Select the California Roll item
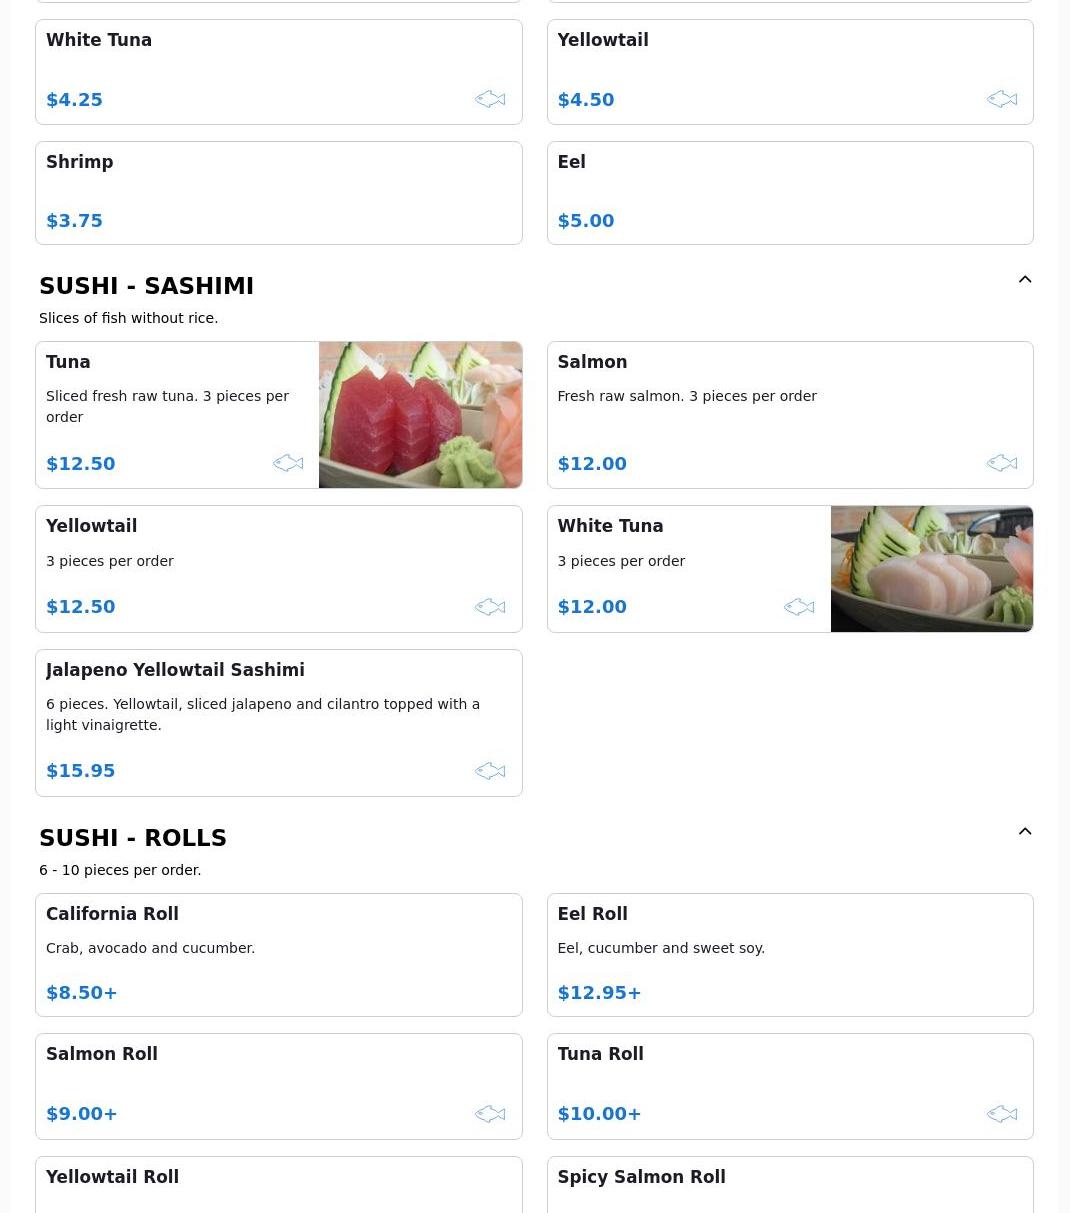The width and height of the screenshot is (1070, 1213). pyautogui.click(x=278, y=955)
